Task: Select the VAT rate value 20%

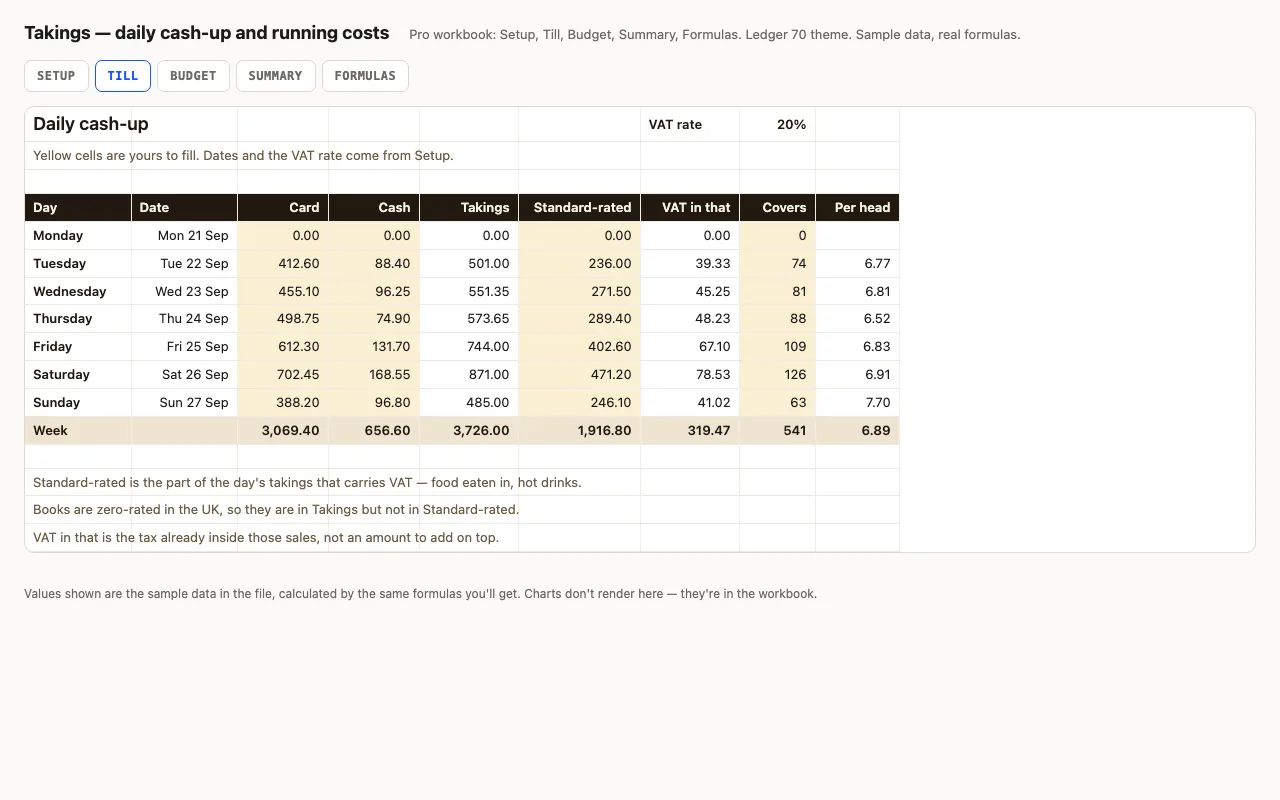Action: 777,125
